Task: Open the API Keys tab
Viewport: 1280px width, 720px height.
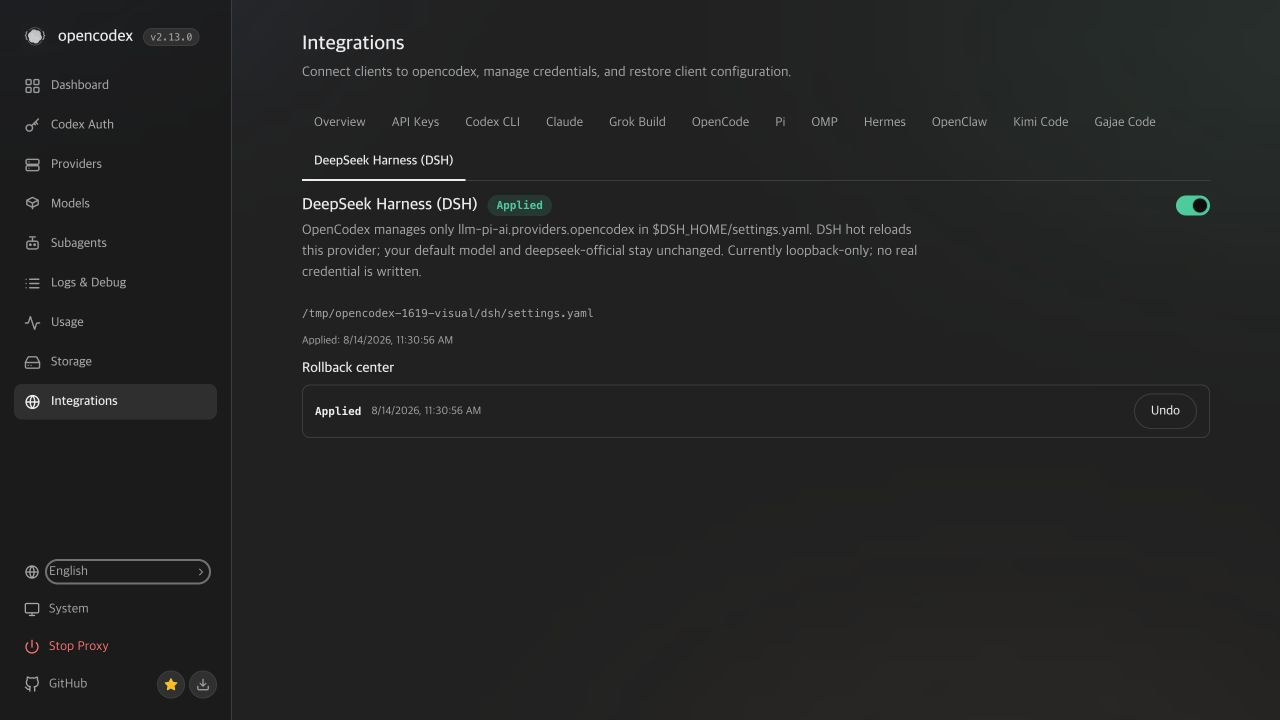Action: (415, 122)
